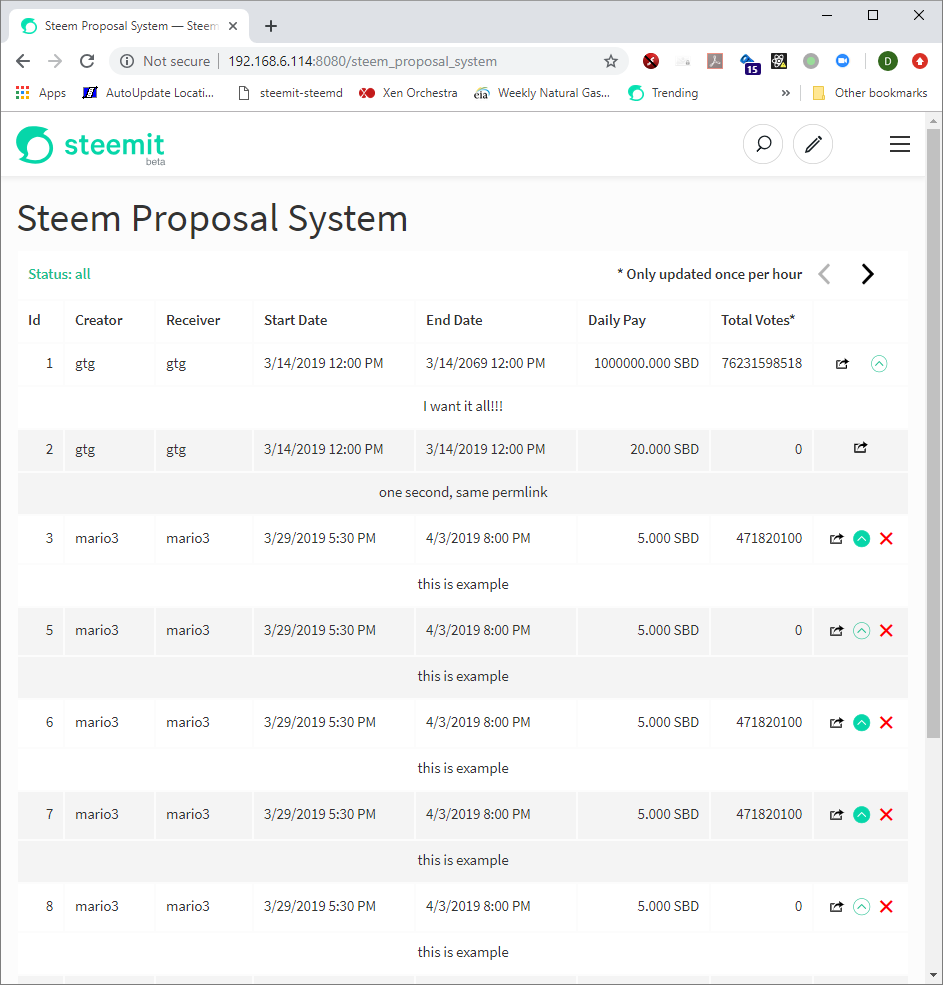Click the pencil compose post icon

(813, 144)
